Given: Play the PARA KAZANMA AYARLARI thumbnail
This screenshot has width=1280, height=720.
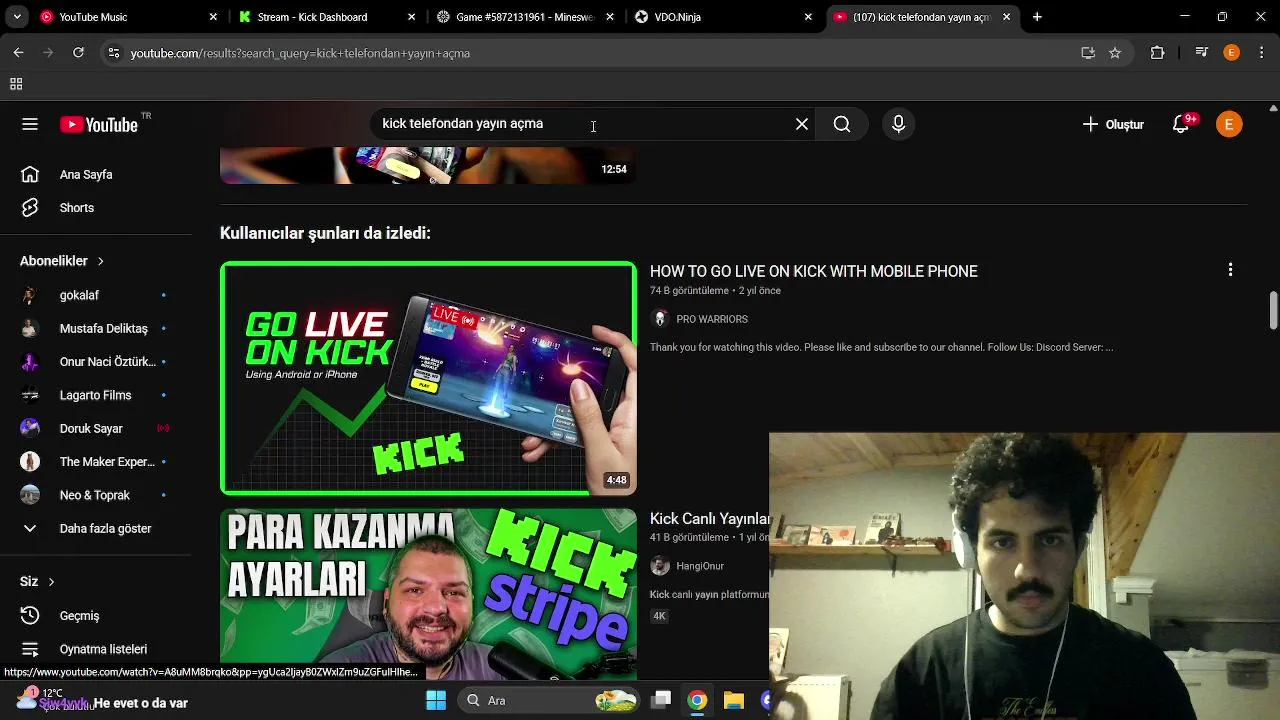Looking at the screenshot, I should pos(428,594).
